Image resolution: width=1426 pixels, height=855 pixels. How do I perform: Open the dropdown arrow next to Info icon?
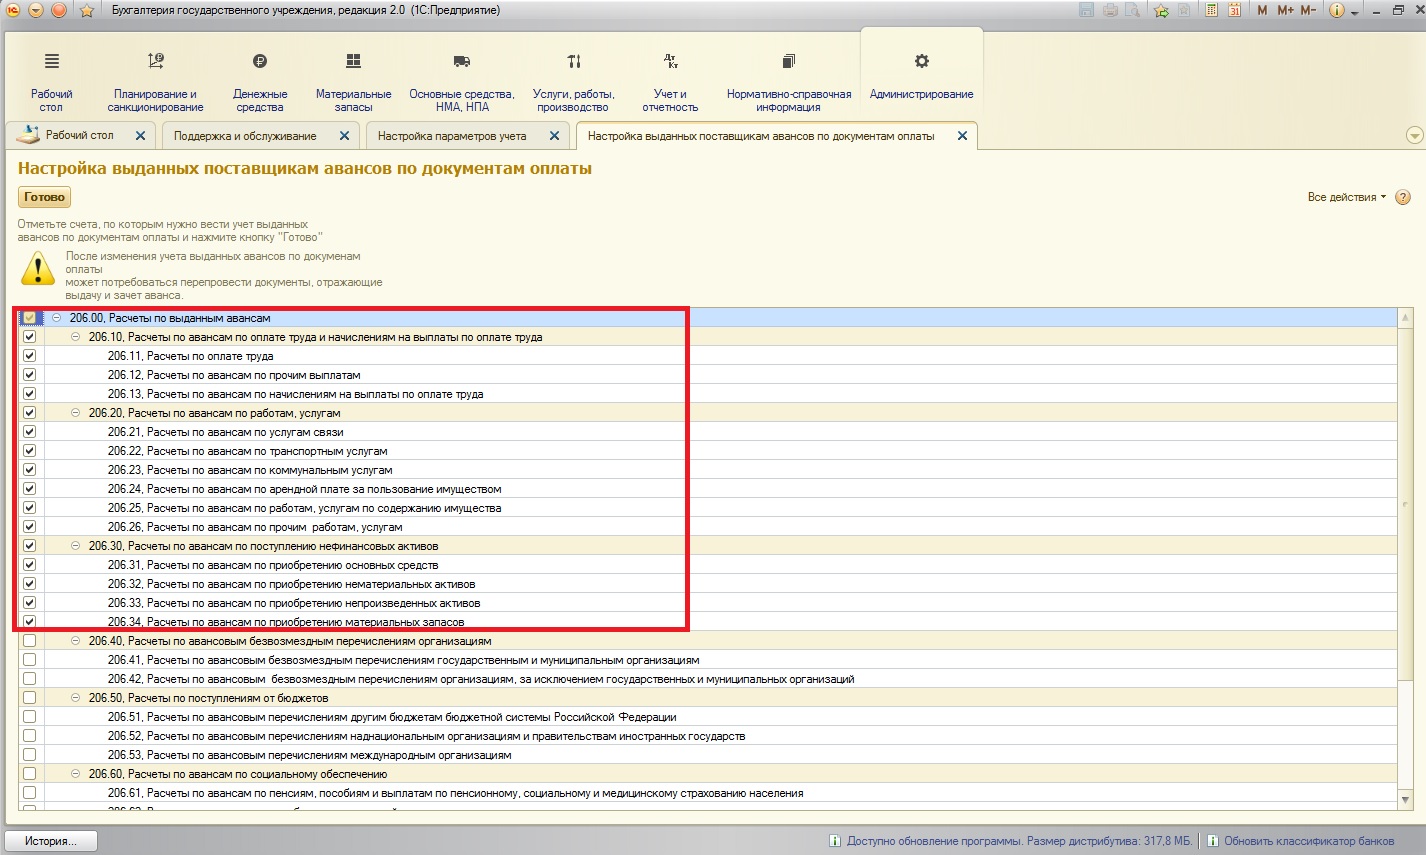[x=1355, y=13]
